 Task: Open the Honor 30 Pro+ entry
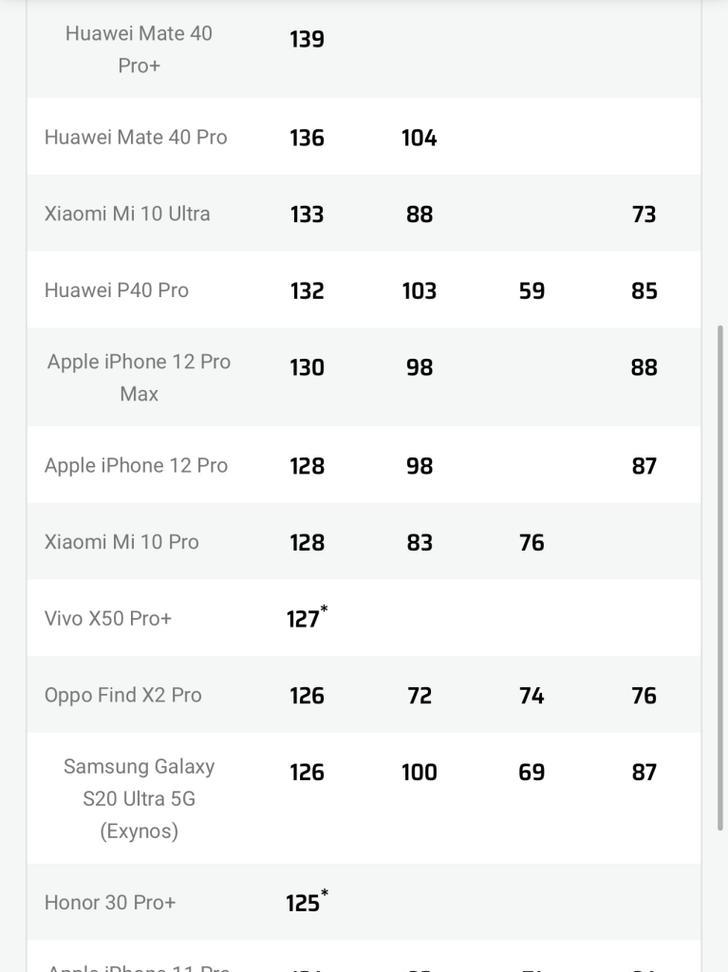110,902
